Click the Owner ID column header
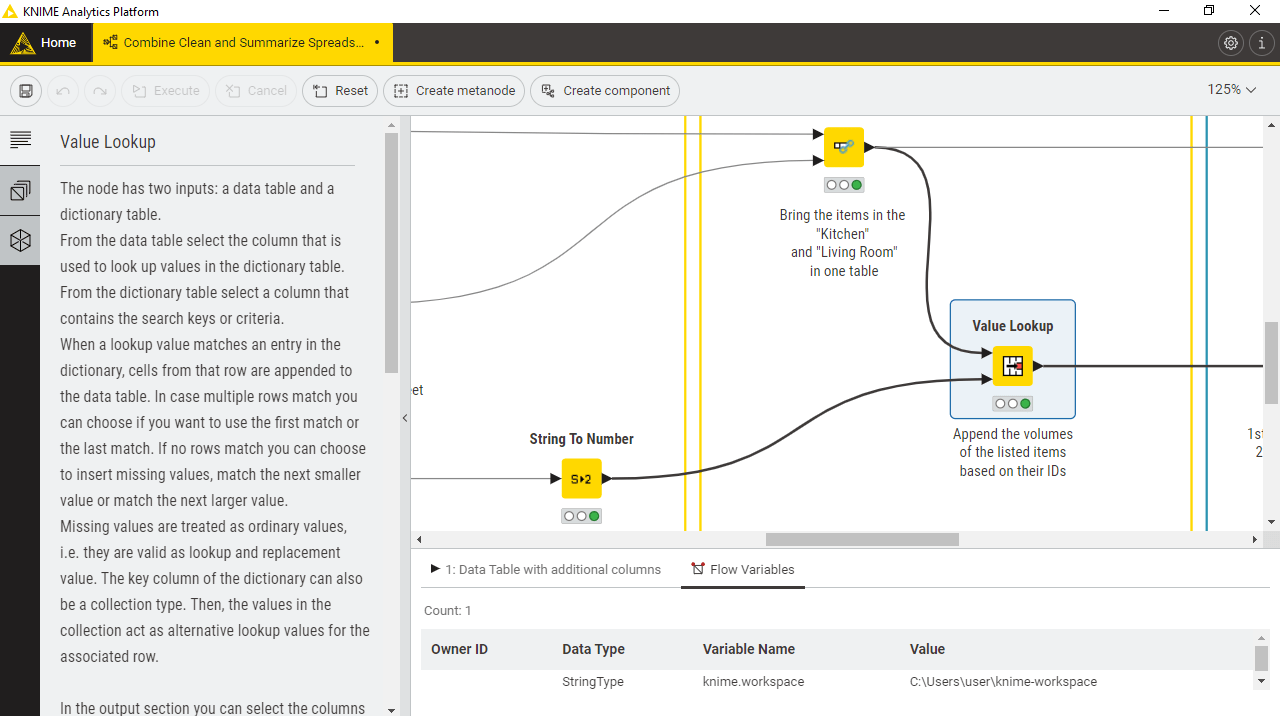The image size is (1280, 716). (459, 649)
